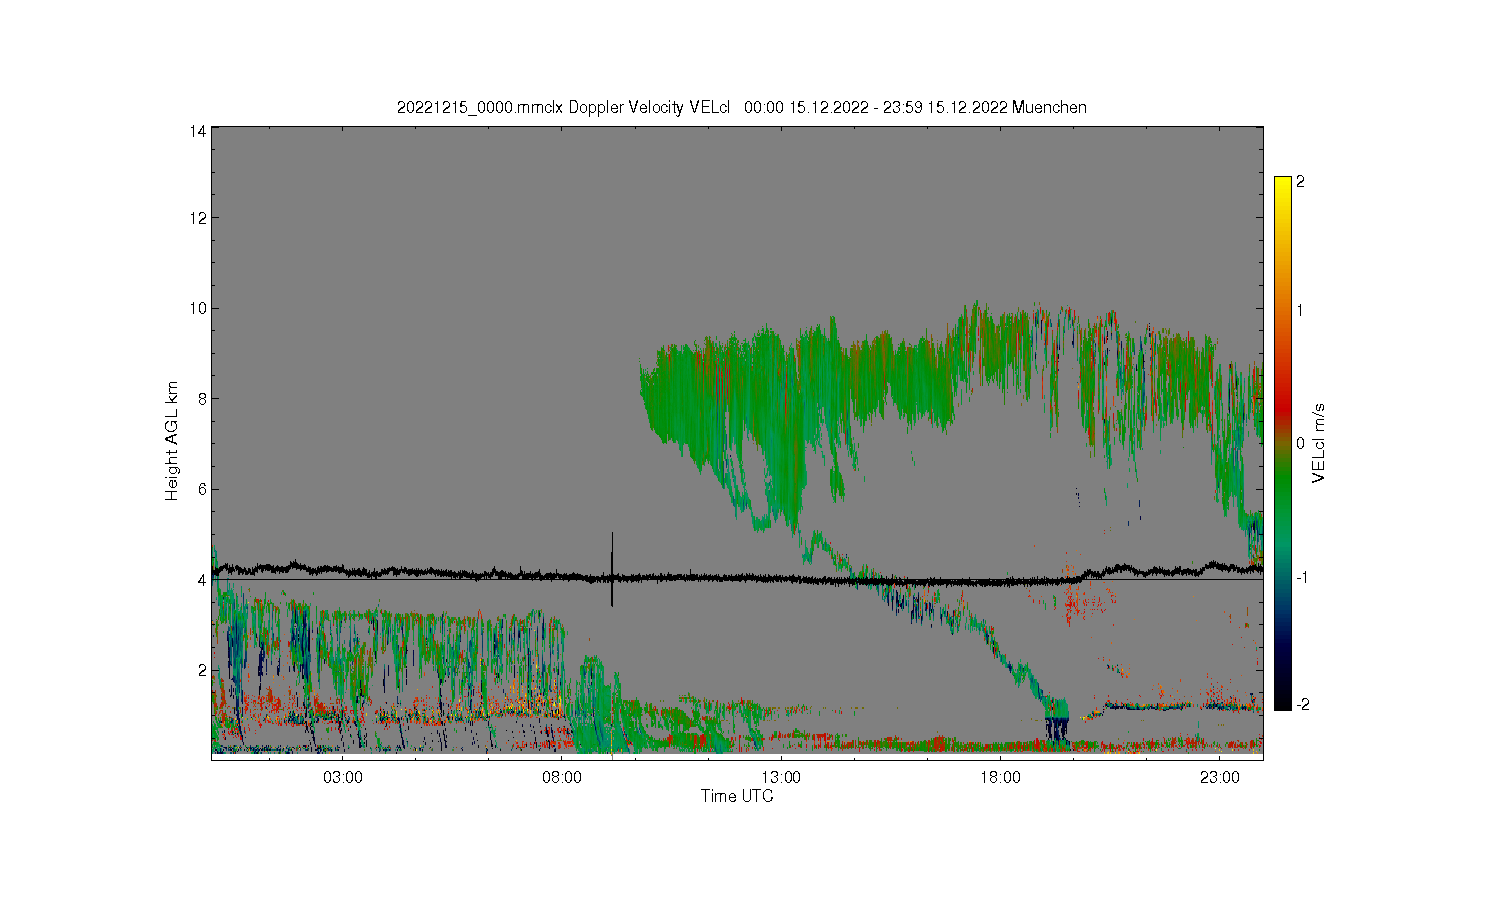Click the colorbar value -2 at bottom

[1301, 704]
